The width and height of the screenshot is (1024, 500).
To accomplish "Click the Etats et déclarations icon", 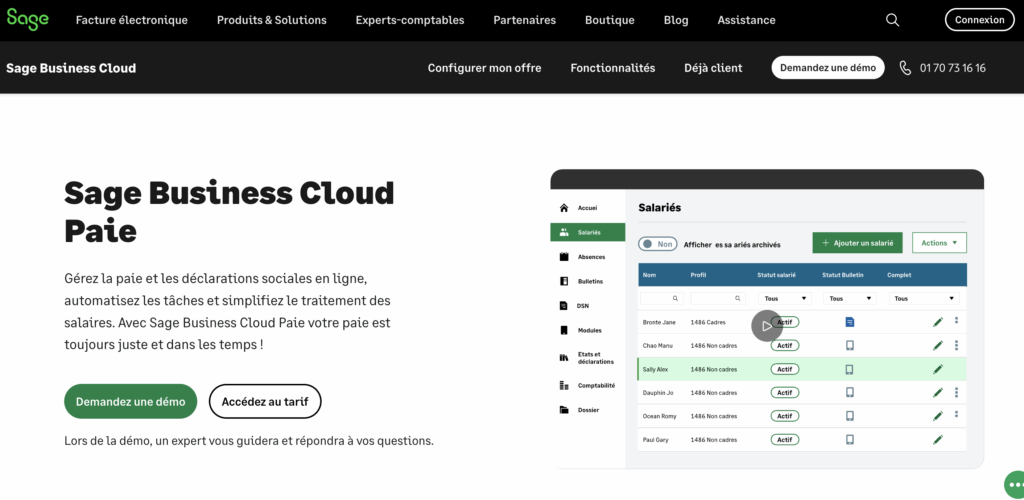I will pos(564,358).
